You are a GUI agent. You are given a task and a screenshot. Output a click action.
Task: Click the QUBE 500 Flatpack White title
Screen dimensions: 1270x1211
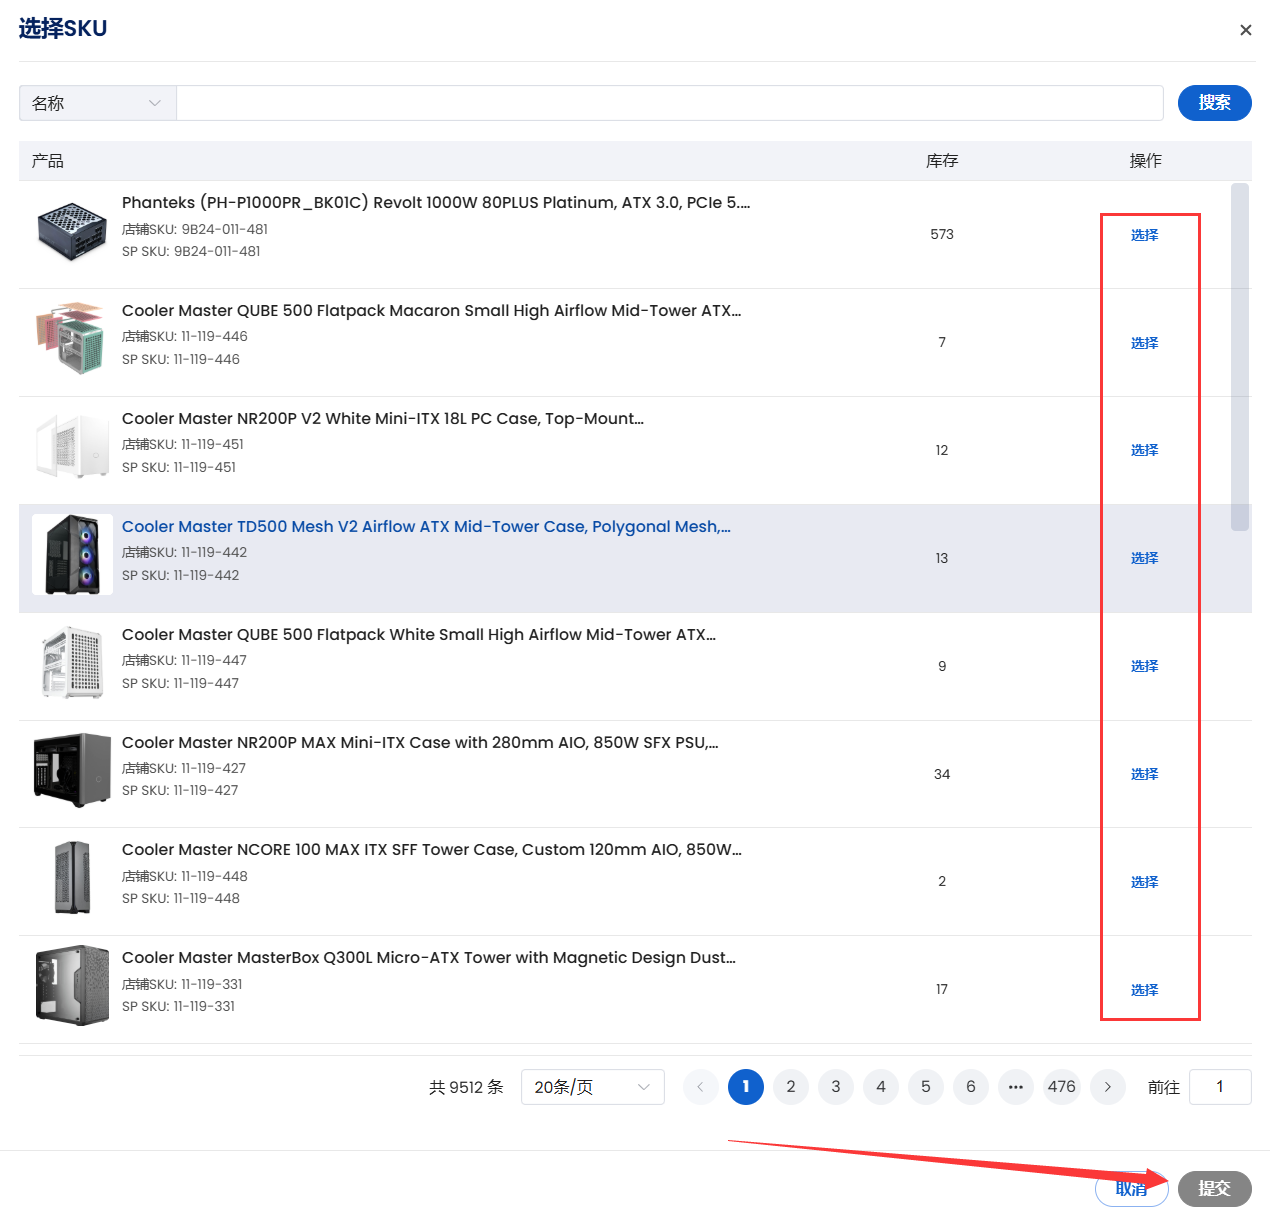(x=419, y=635)
